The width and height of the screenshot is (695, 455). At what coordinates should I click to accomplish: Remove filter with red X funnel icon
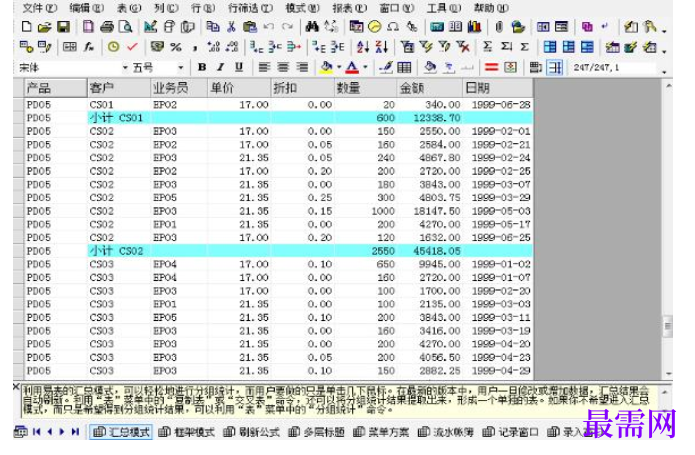click(463, 47)
